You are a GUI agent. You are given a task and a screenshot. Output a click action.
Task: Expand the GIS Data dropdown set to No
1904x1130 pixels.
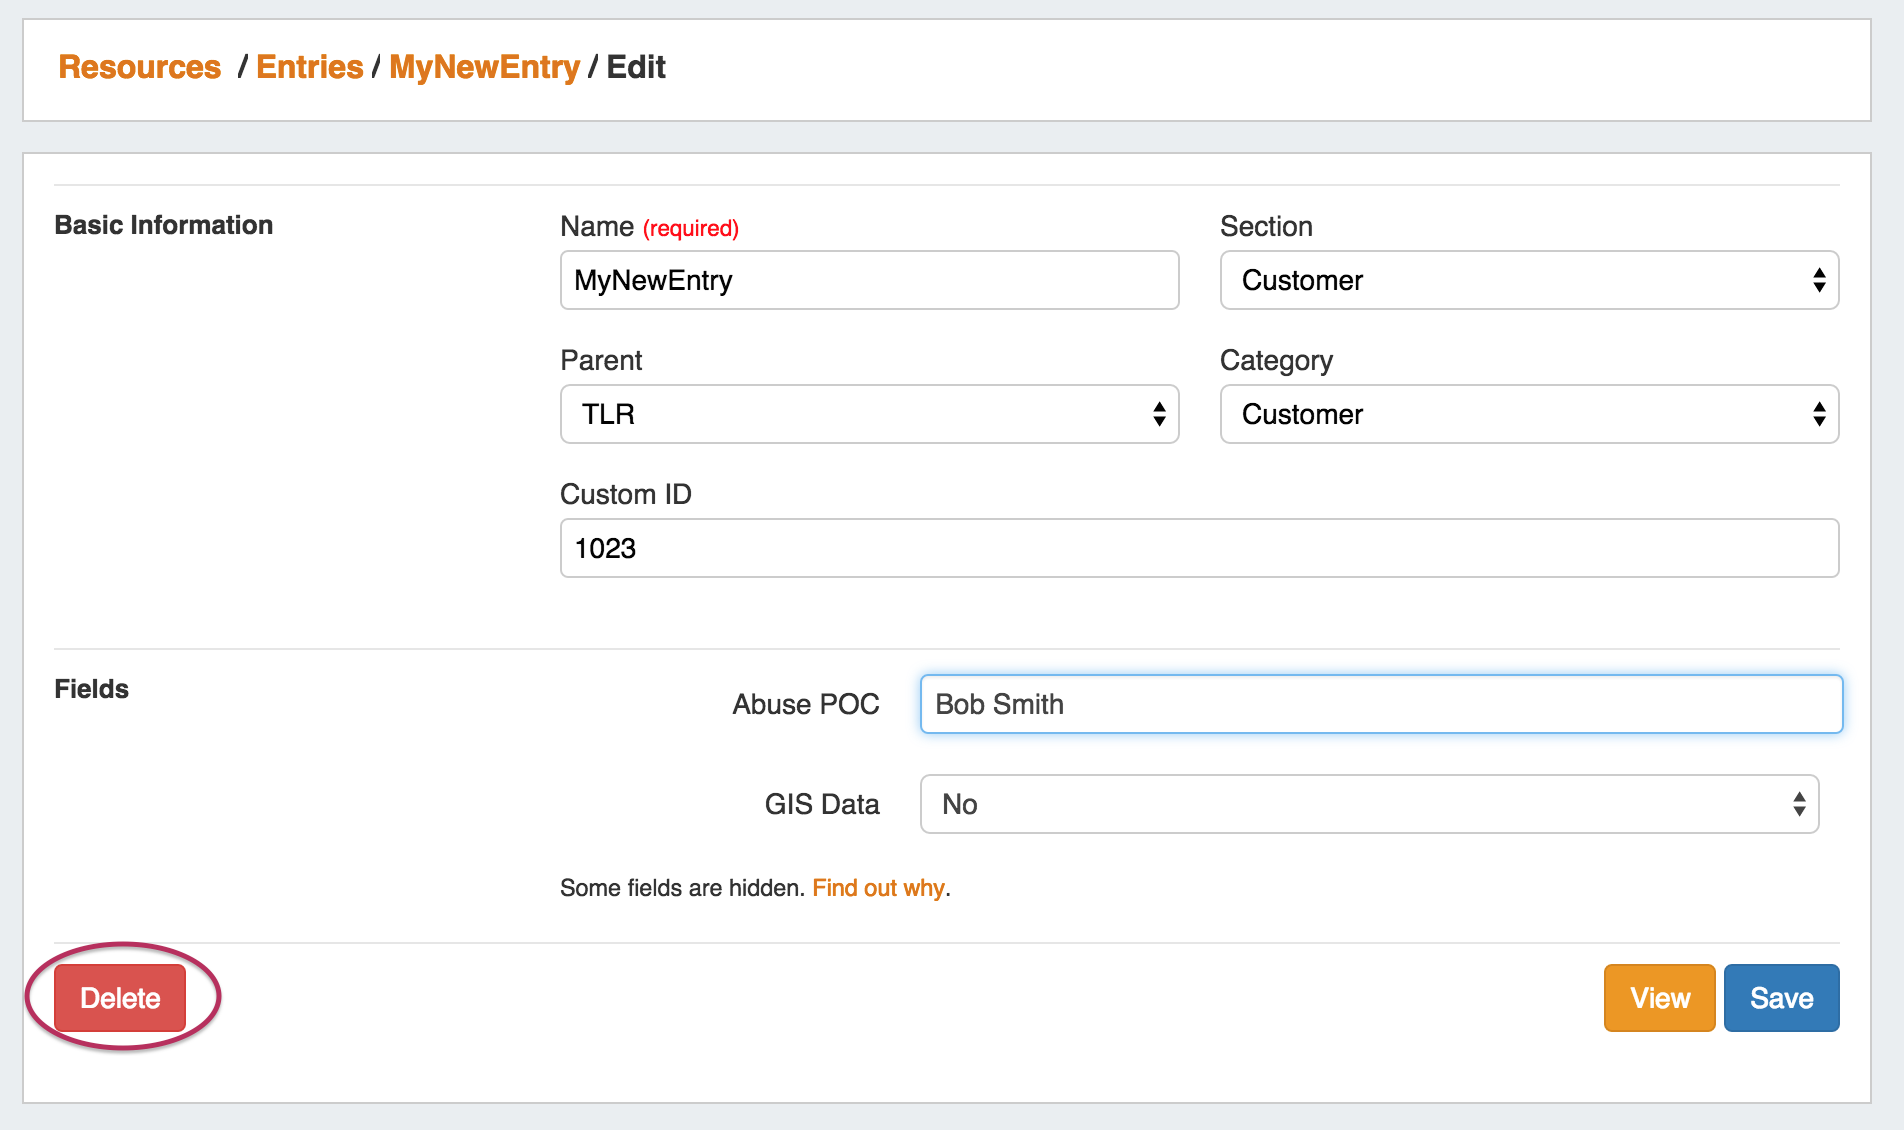tap(1368, 804)
